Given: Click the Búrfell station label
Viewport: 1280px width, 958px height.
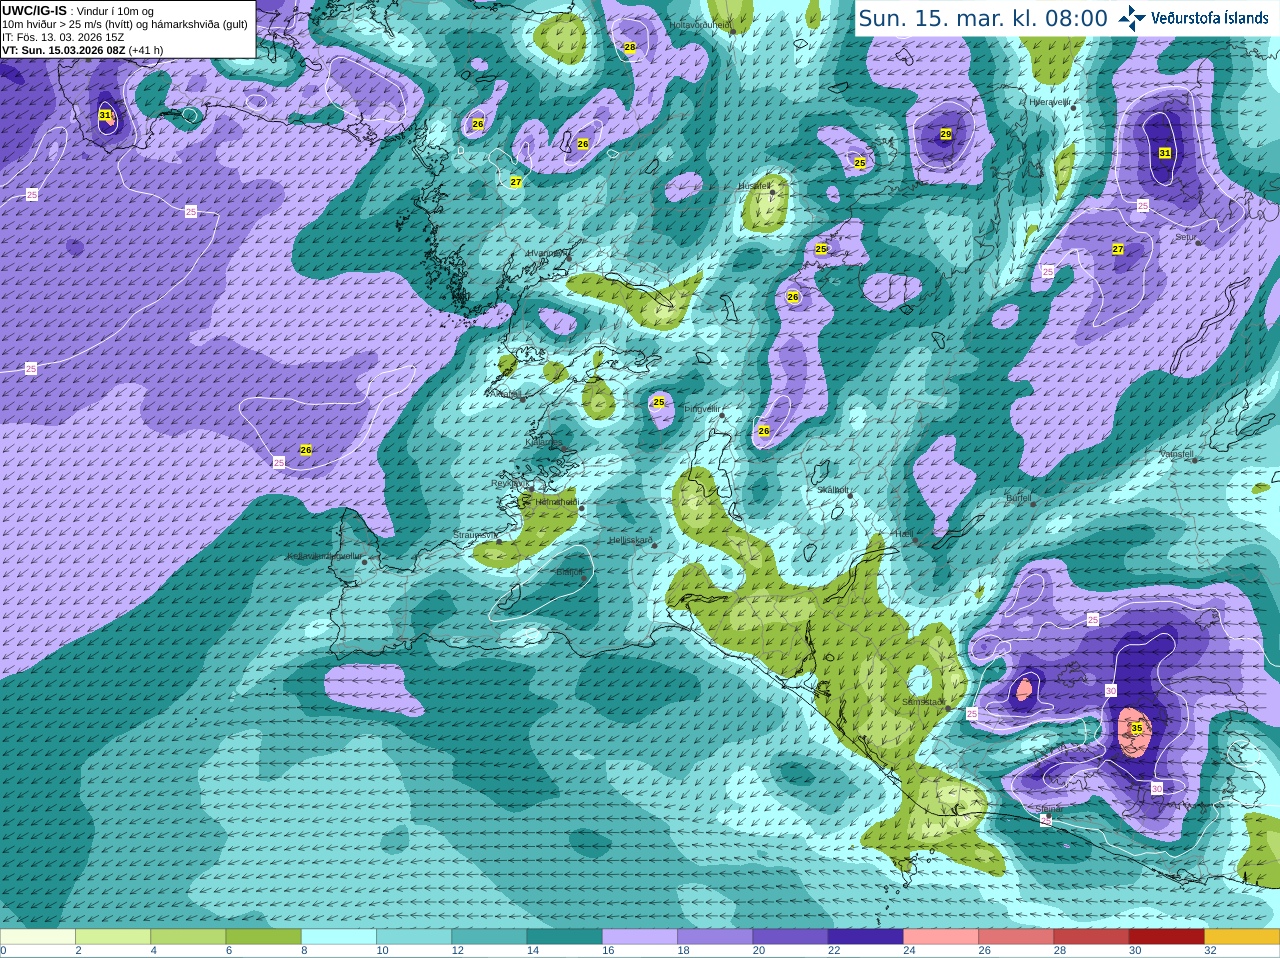Looking at the screenshot, I should point(1018,497).
